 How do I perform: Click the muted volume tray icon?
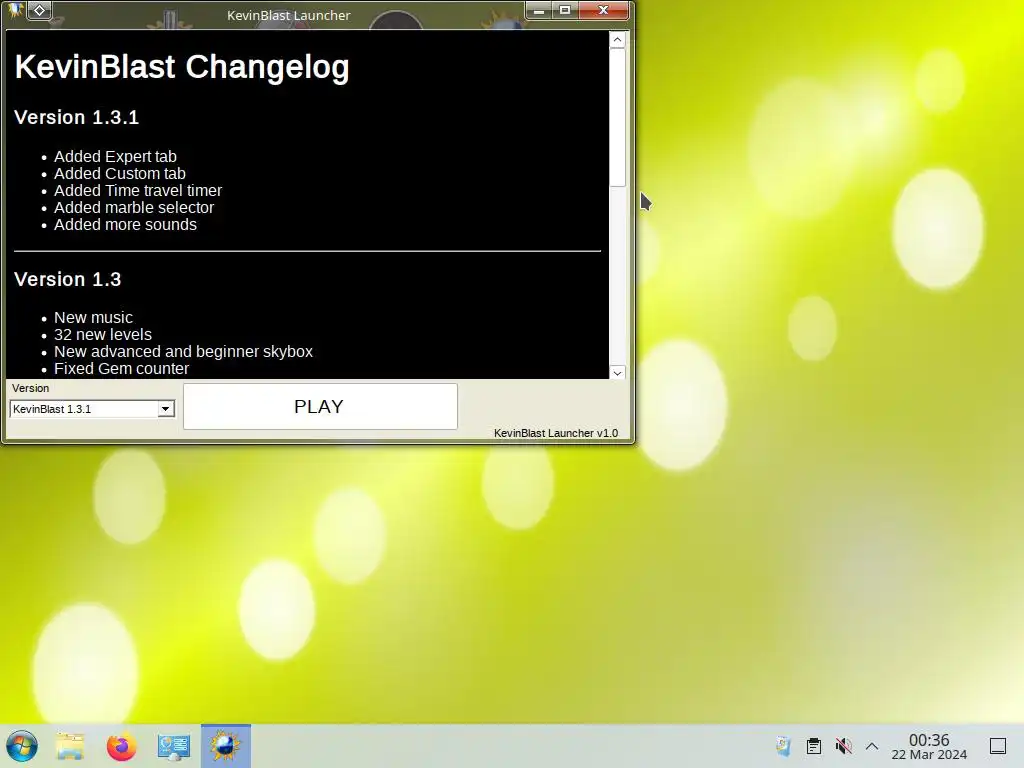coord(844,746)
